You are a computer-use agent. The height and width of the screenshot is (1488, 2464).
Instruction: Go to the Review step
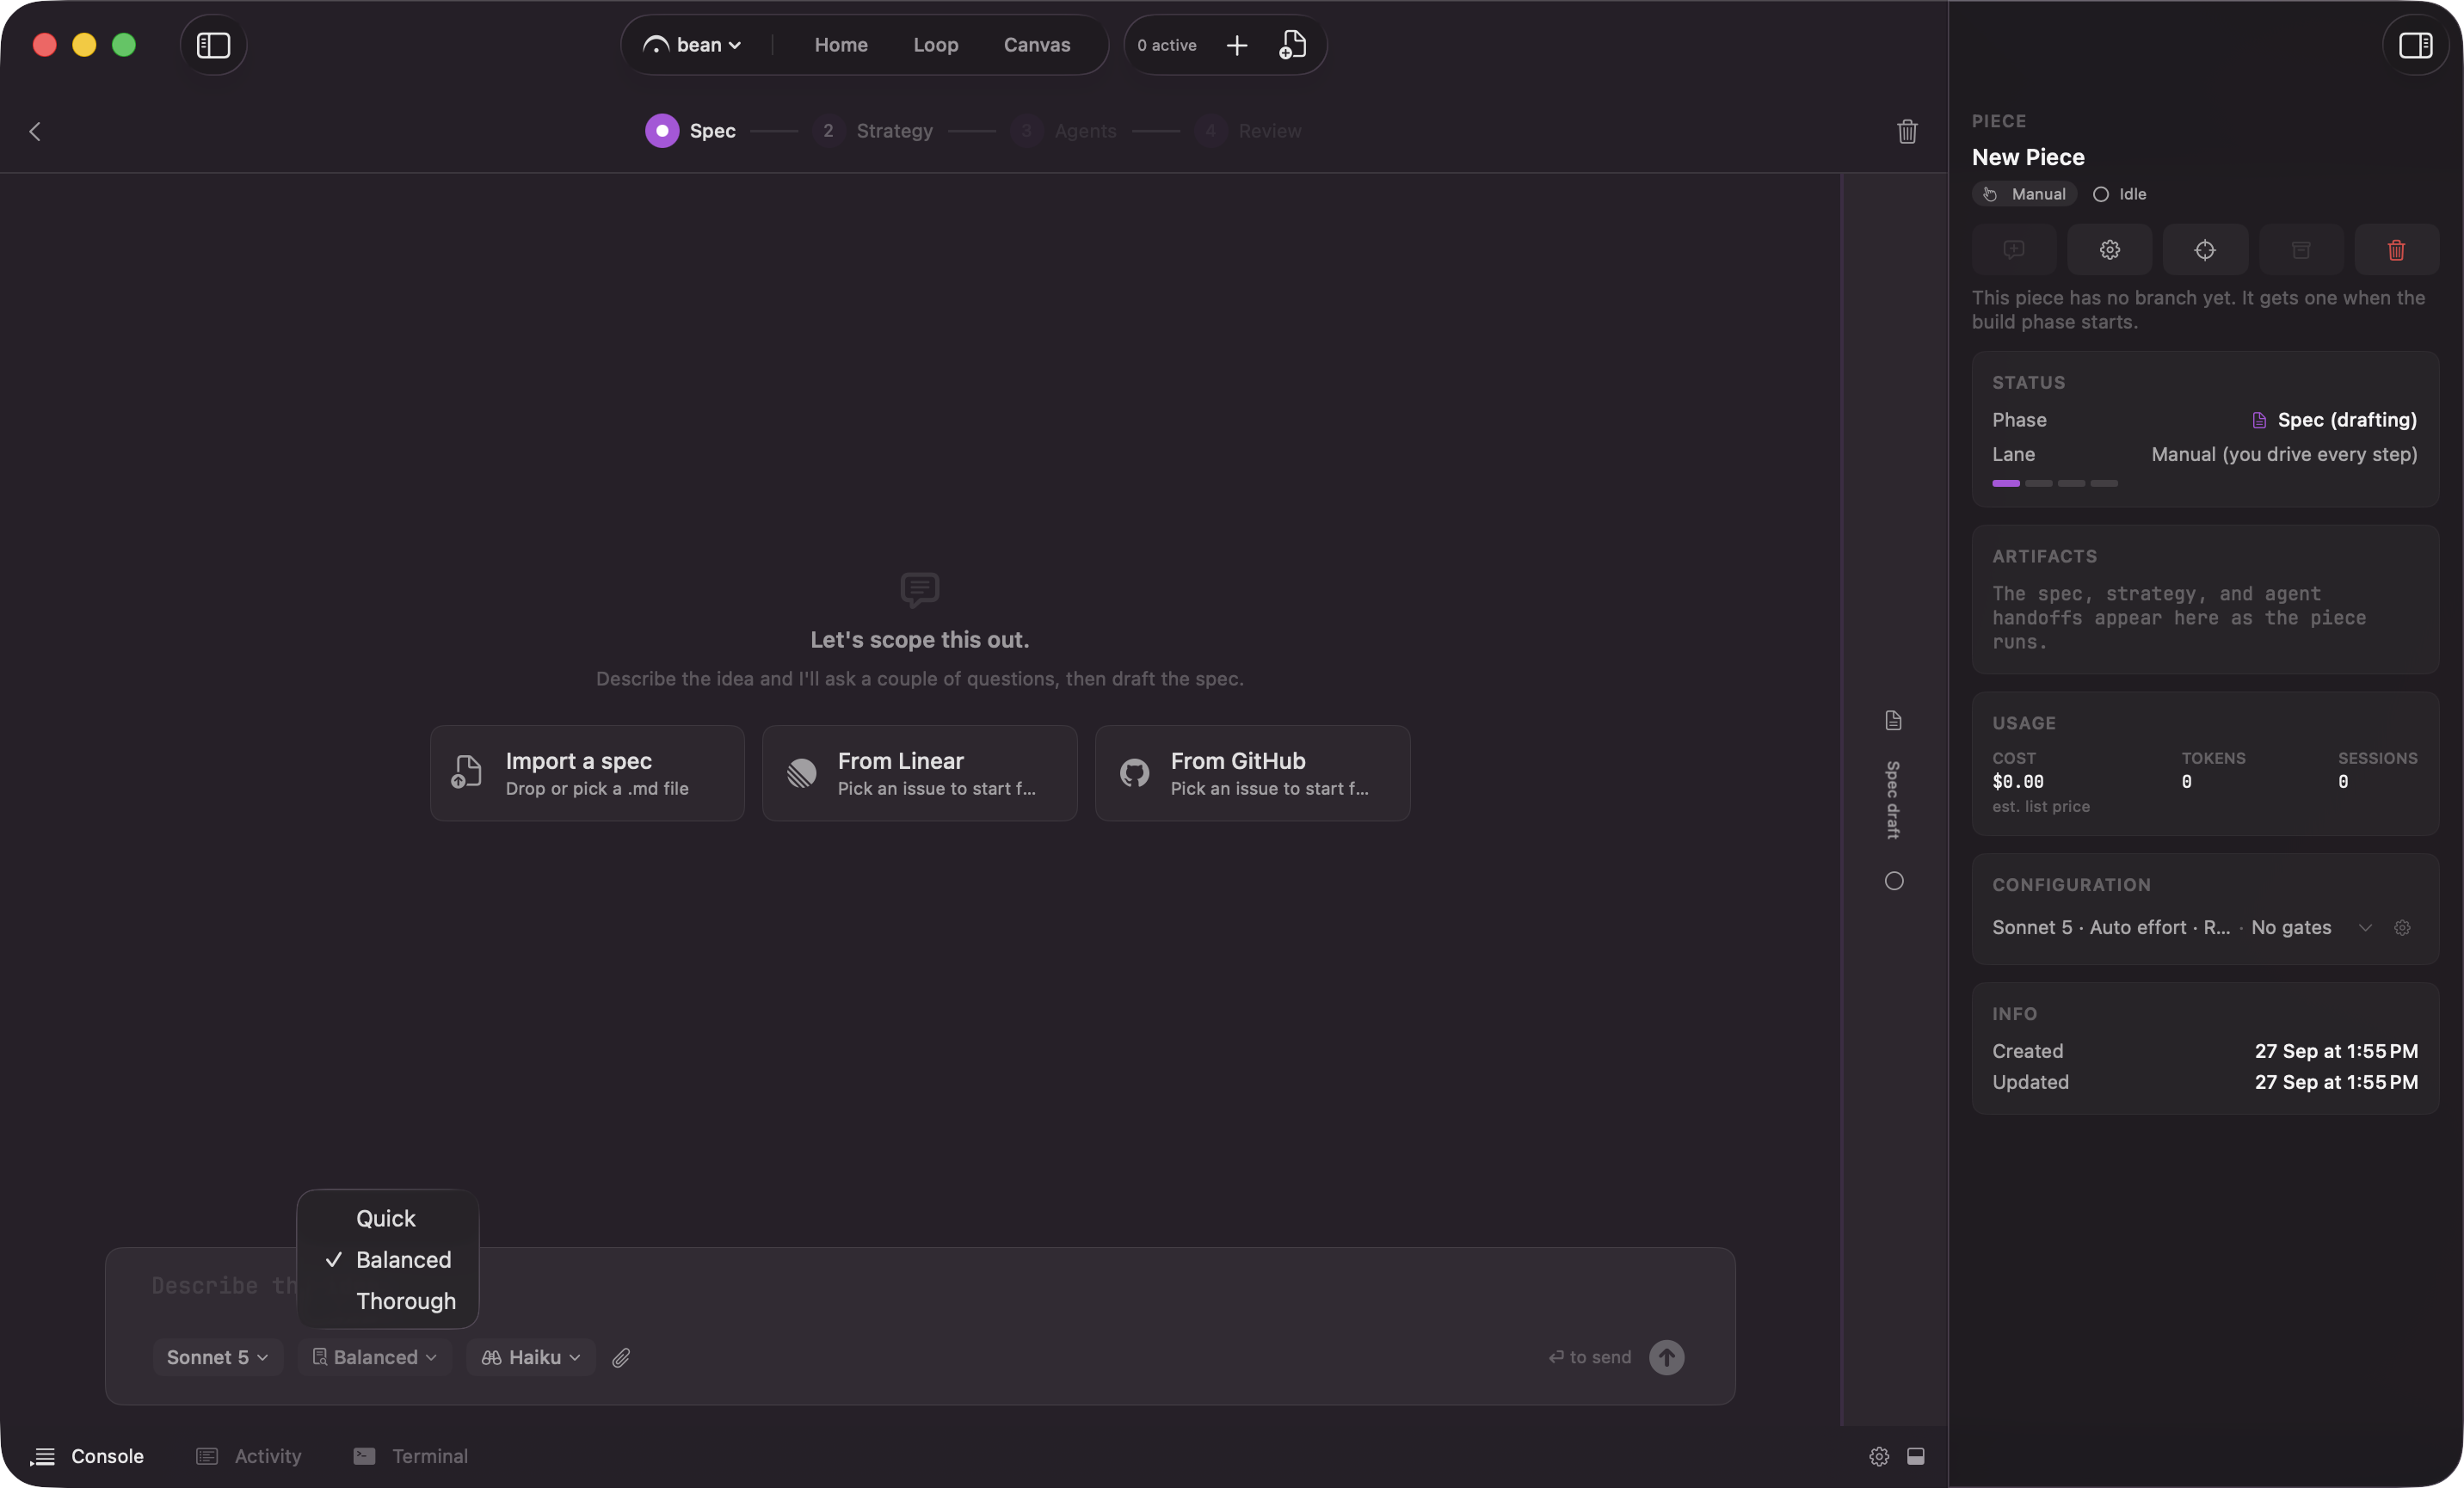[1248, 131]
